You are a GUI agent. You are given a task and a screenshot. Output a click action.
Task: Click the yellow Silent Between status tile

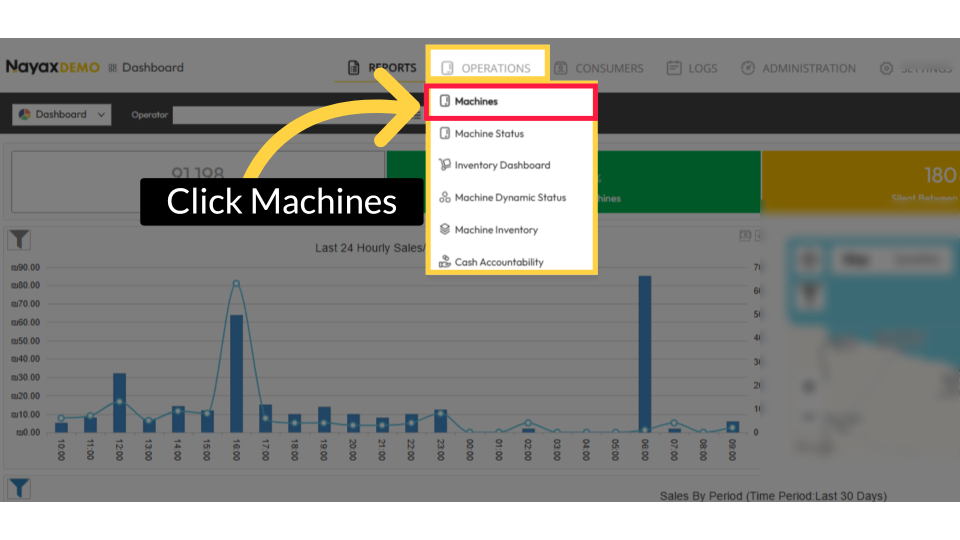click(860, 183)
